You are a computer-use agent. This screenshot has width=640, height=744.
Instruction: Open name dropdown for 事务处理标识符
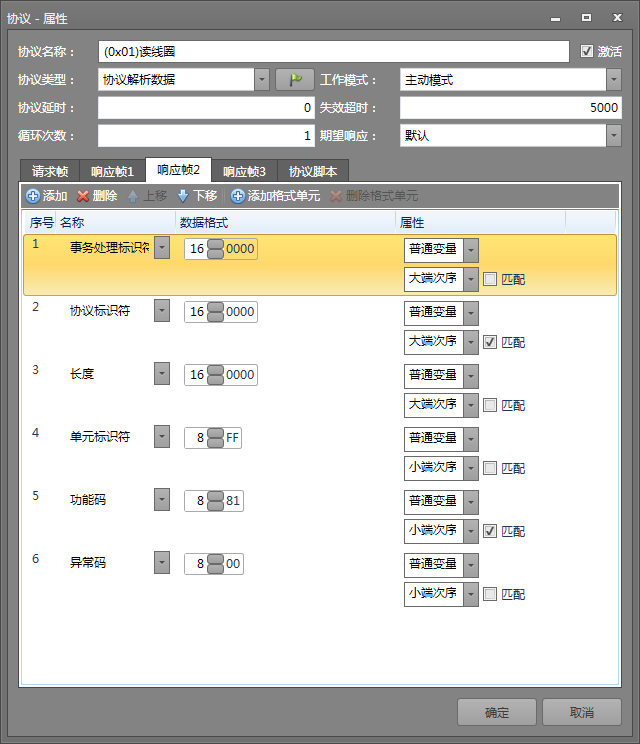(162, 248)
